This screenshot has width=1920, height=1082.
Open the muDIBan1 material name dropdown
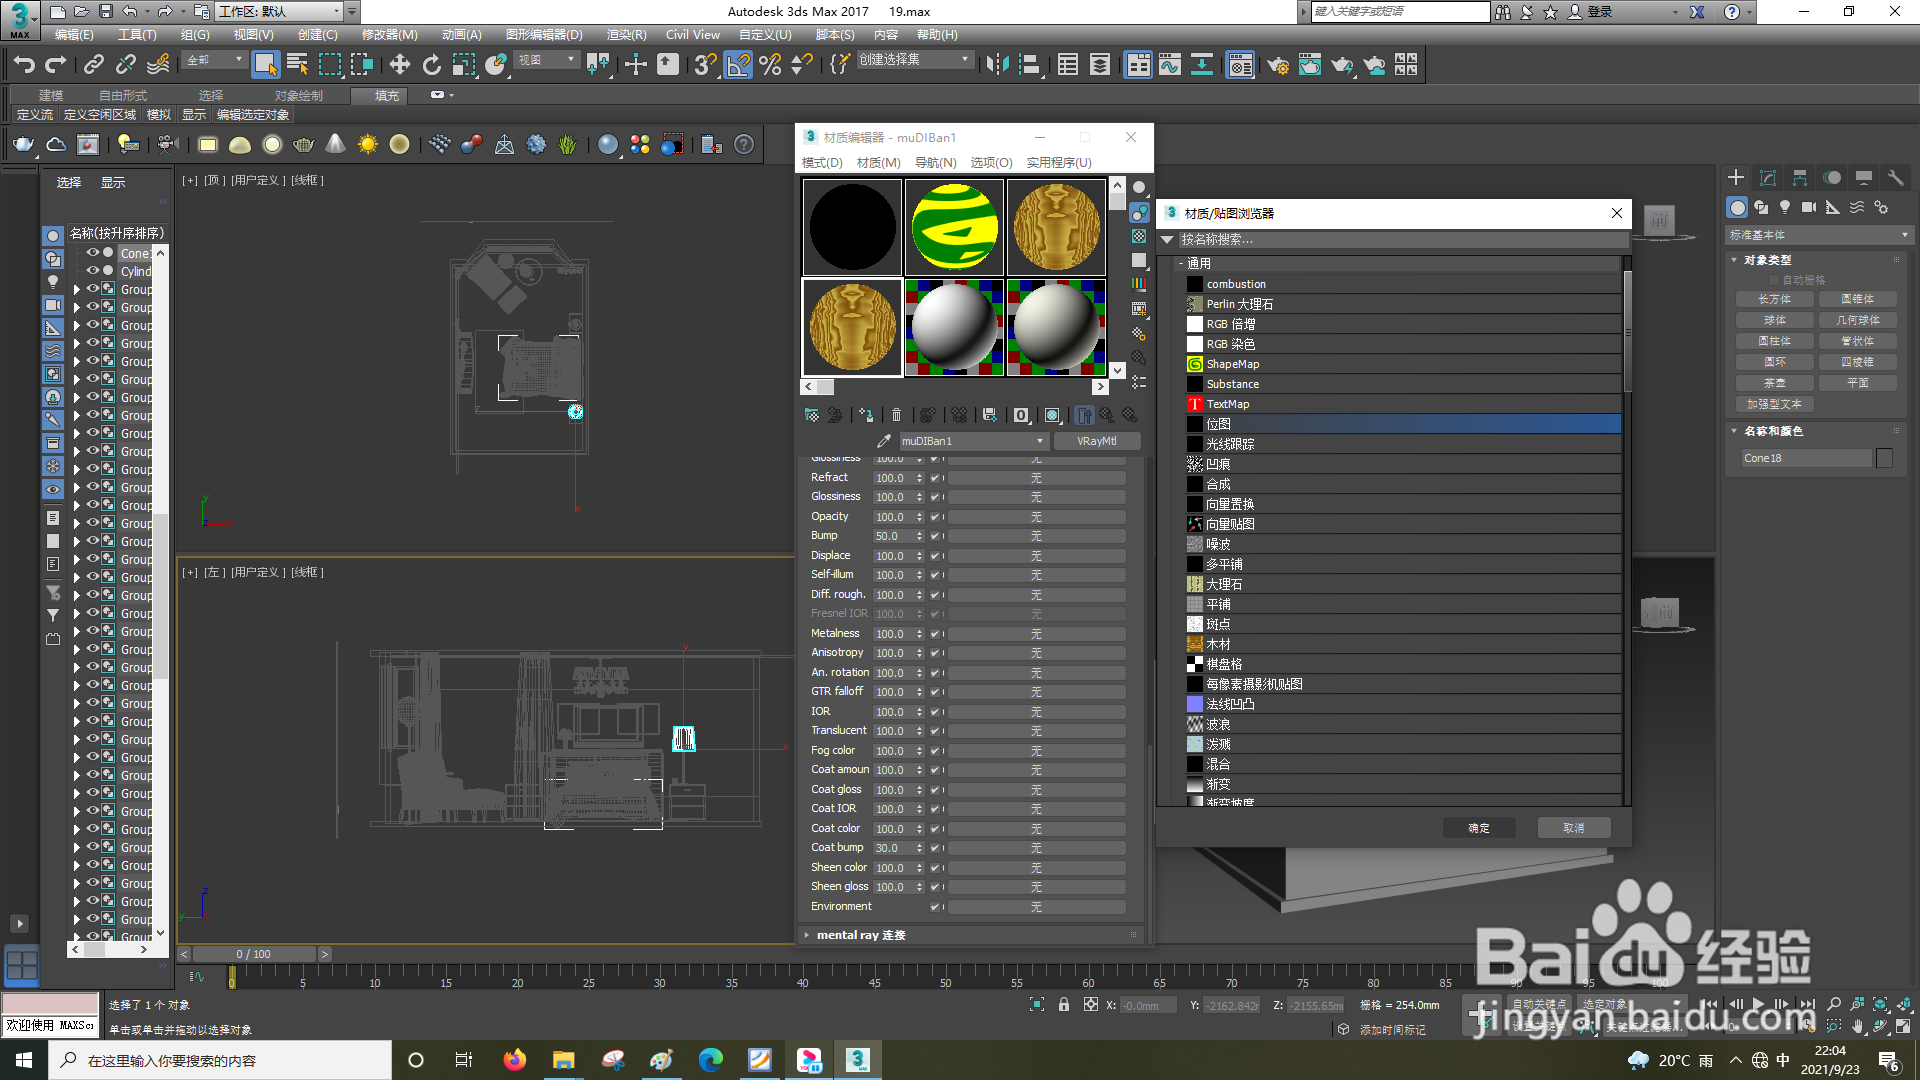[1040, 441]
